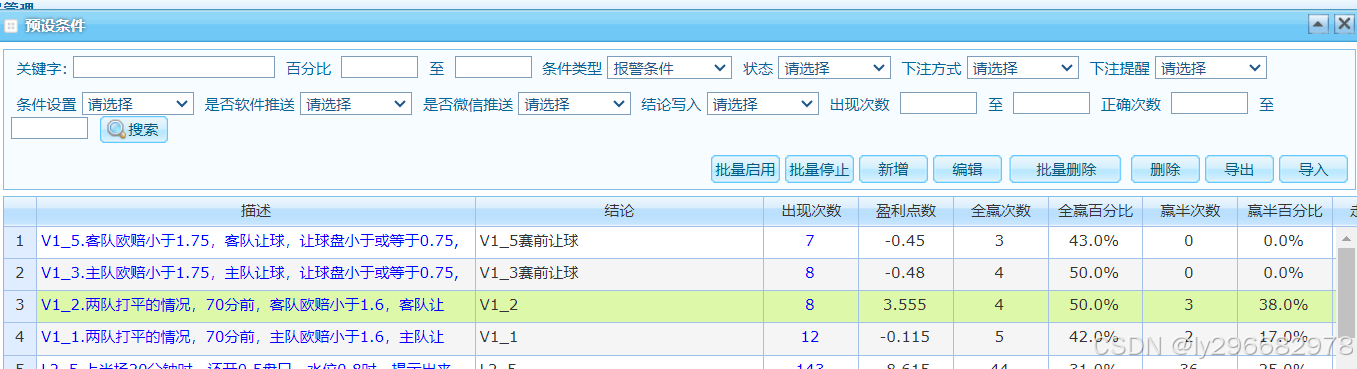Open the 下注方式 dropdown

[x=1022, y=68]
